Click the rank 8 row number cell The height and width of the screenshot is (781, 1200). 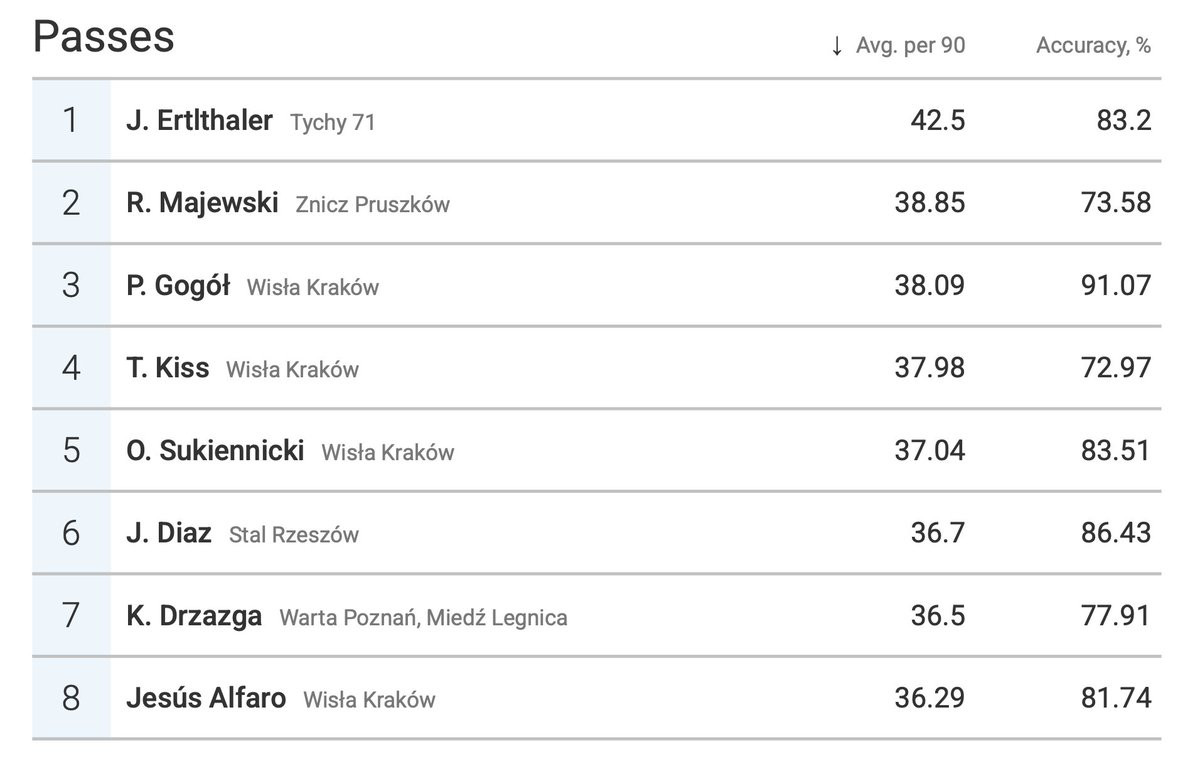[x=71, y=698]
